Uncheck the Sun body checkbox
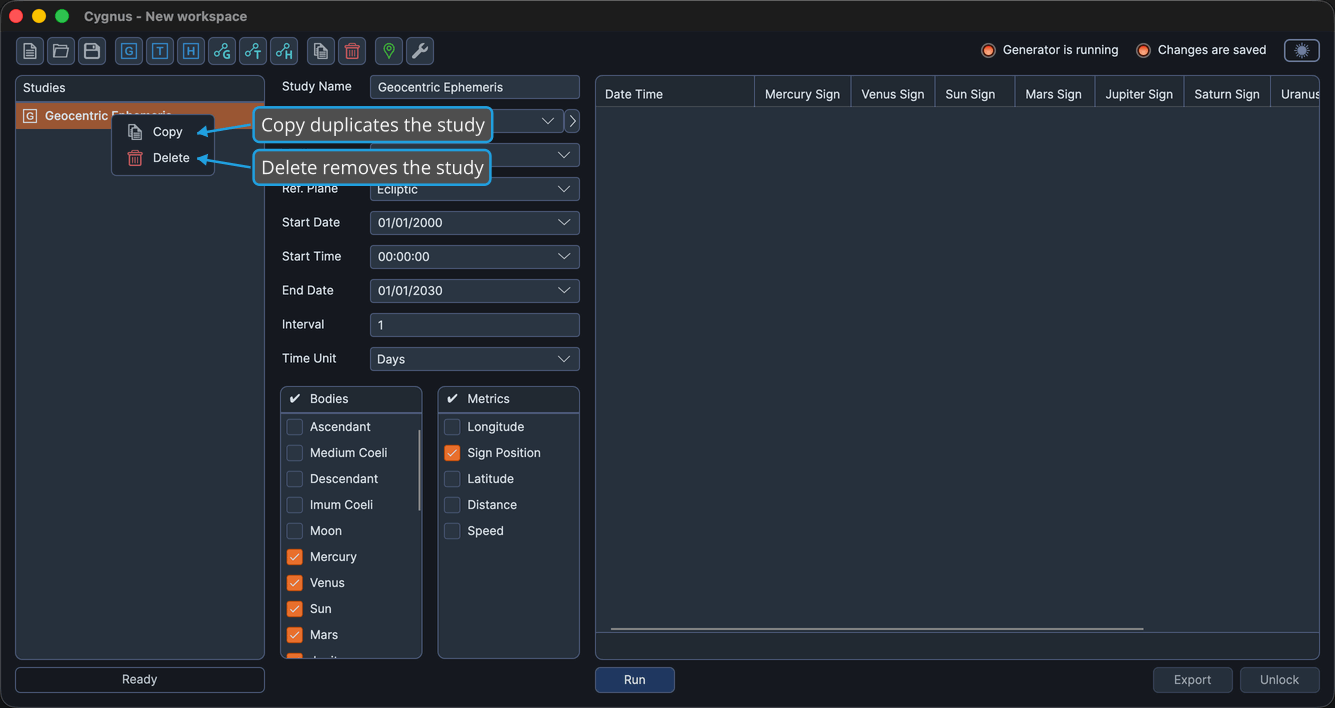 295,609
